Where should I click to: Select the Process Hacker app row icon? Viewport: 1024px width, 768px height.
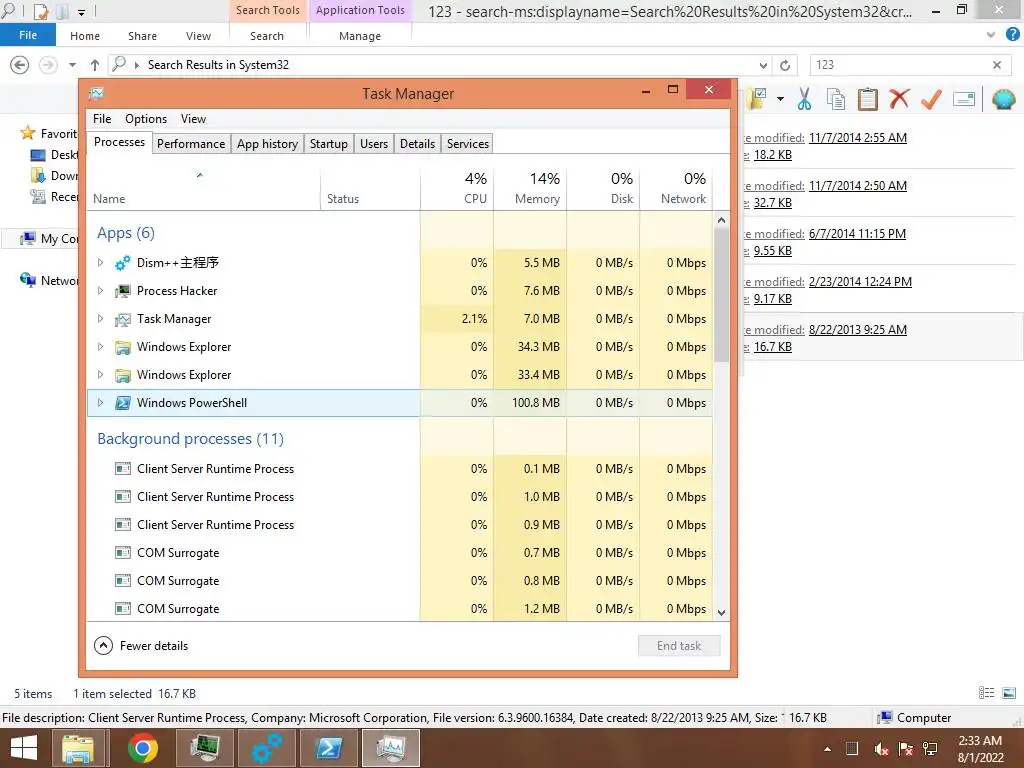click(x=123, y=291)
